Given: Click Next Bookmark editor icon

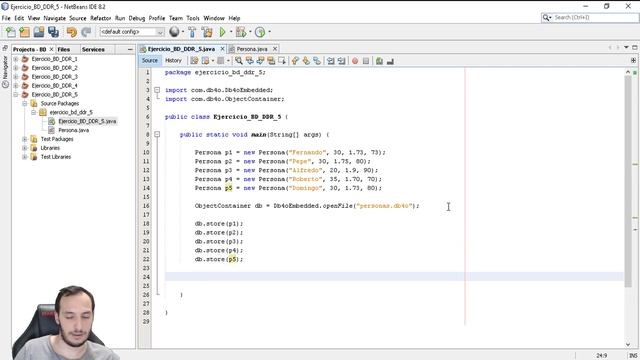Looking at the screenshot, I should point(306,61).
